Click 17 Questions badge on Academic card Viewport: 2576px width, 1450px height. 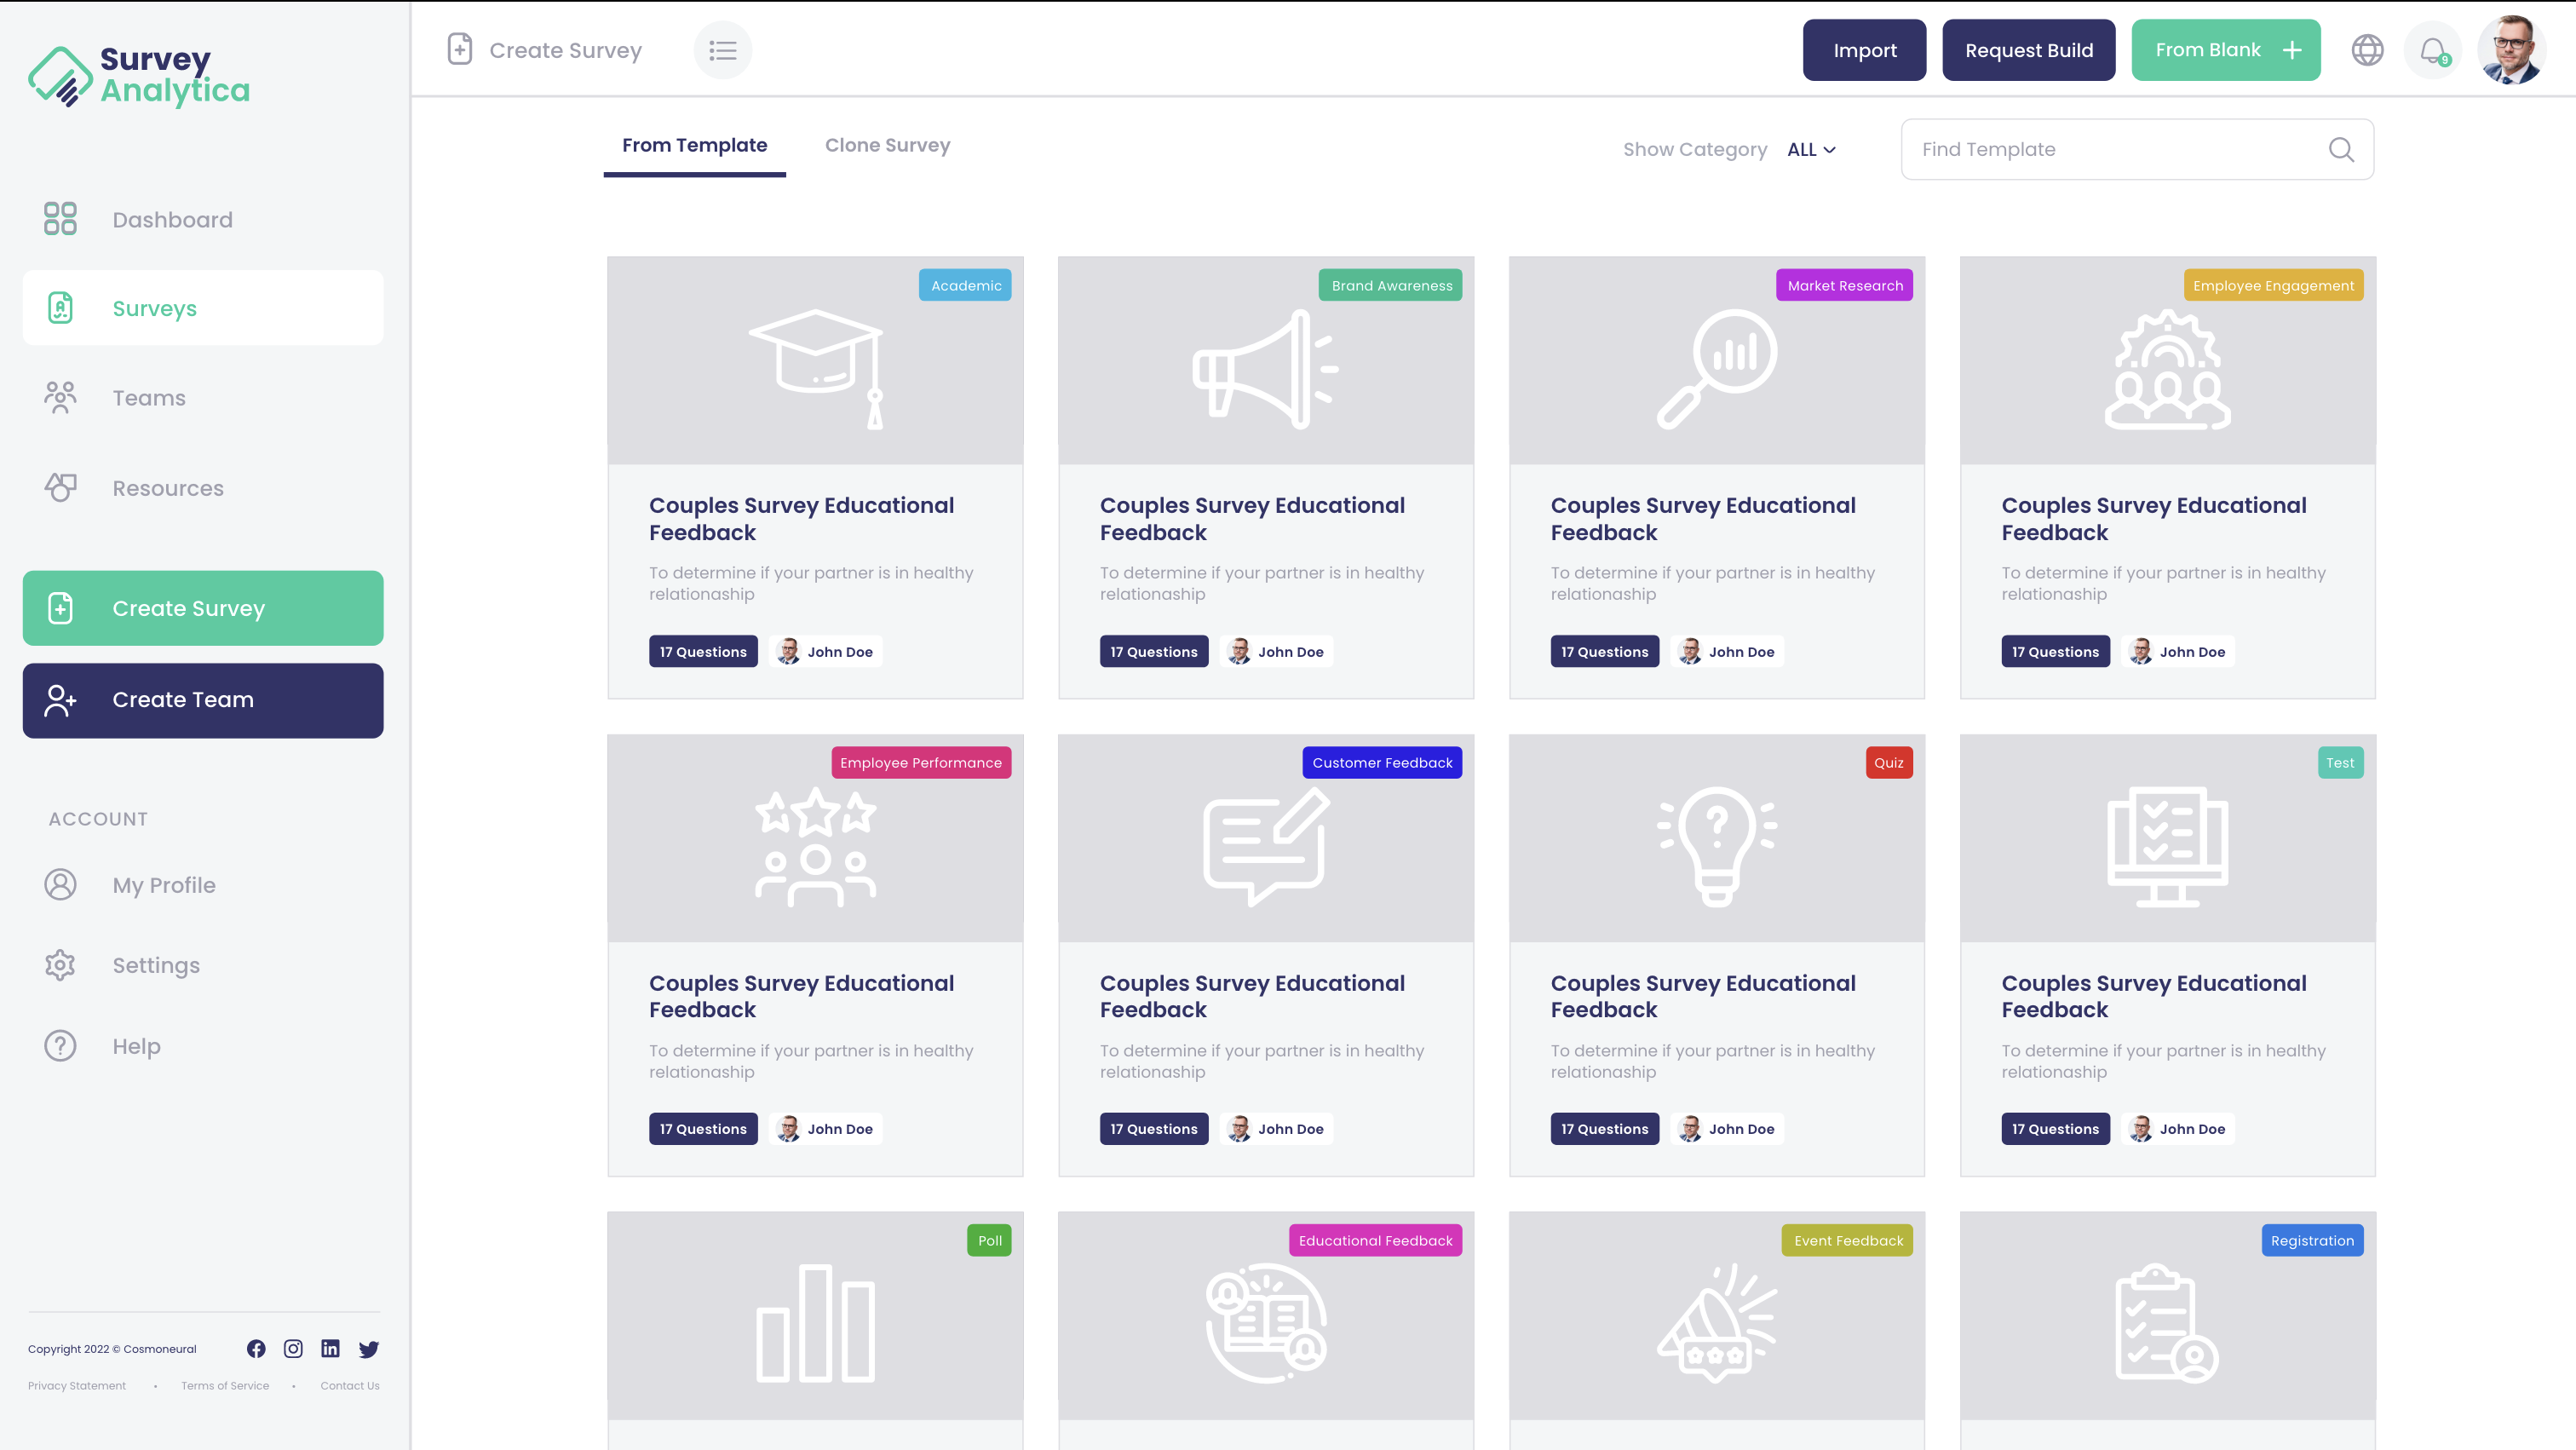tap(703, 651)
